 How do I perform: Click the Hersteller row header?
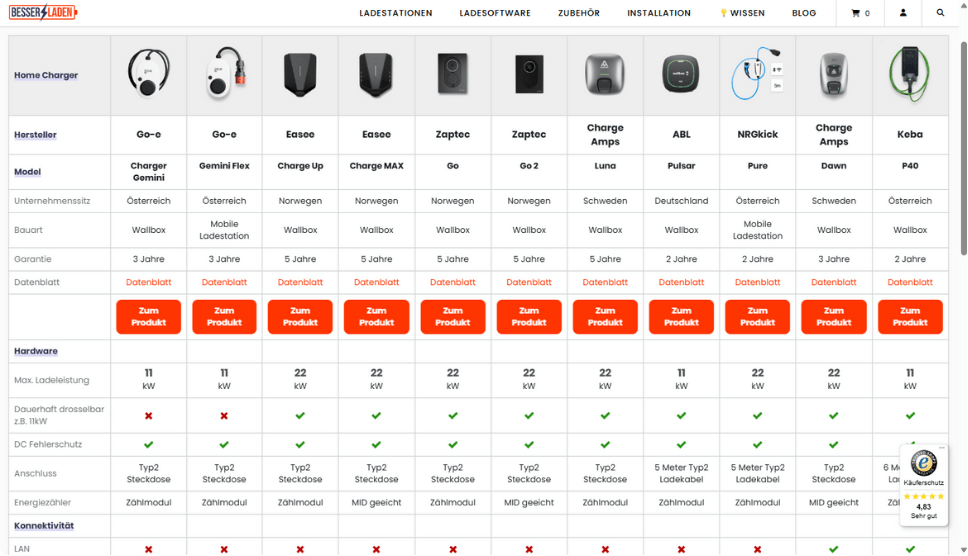click(35, 135)
